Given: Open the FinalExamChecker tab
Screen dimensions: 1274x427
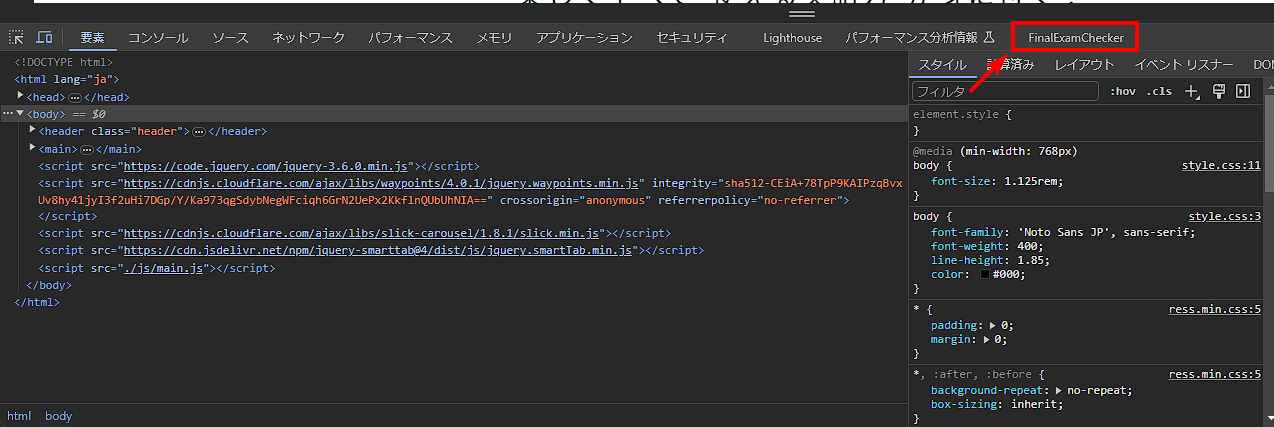Looking at the screenshot, I should pyautogui.click(x=1075, y=38).
